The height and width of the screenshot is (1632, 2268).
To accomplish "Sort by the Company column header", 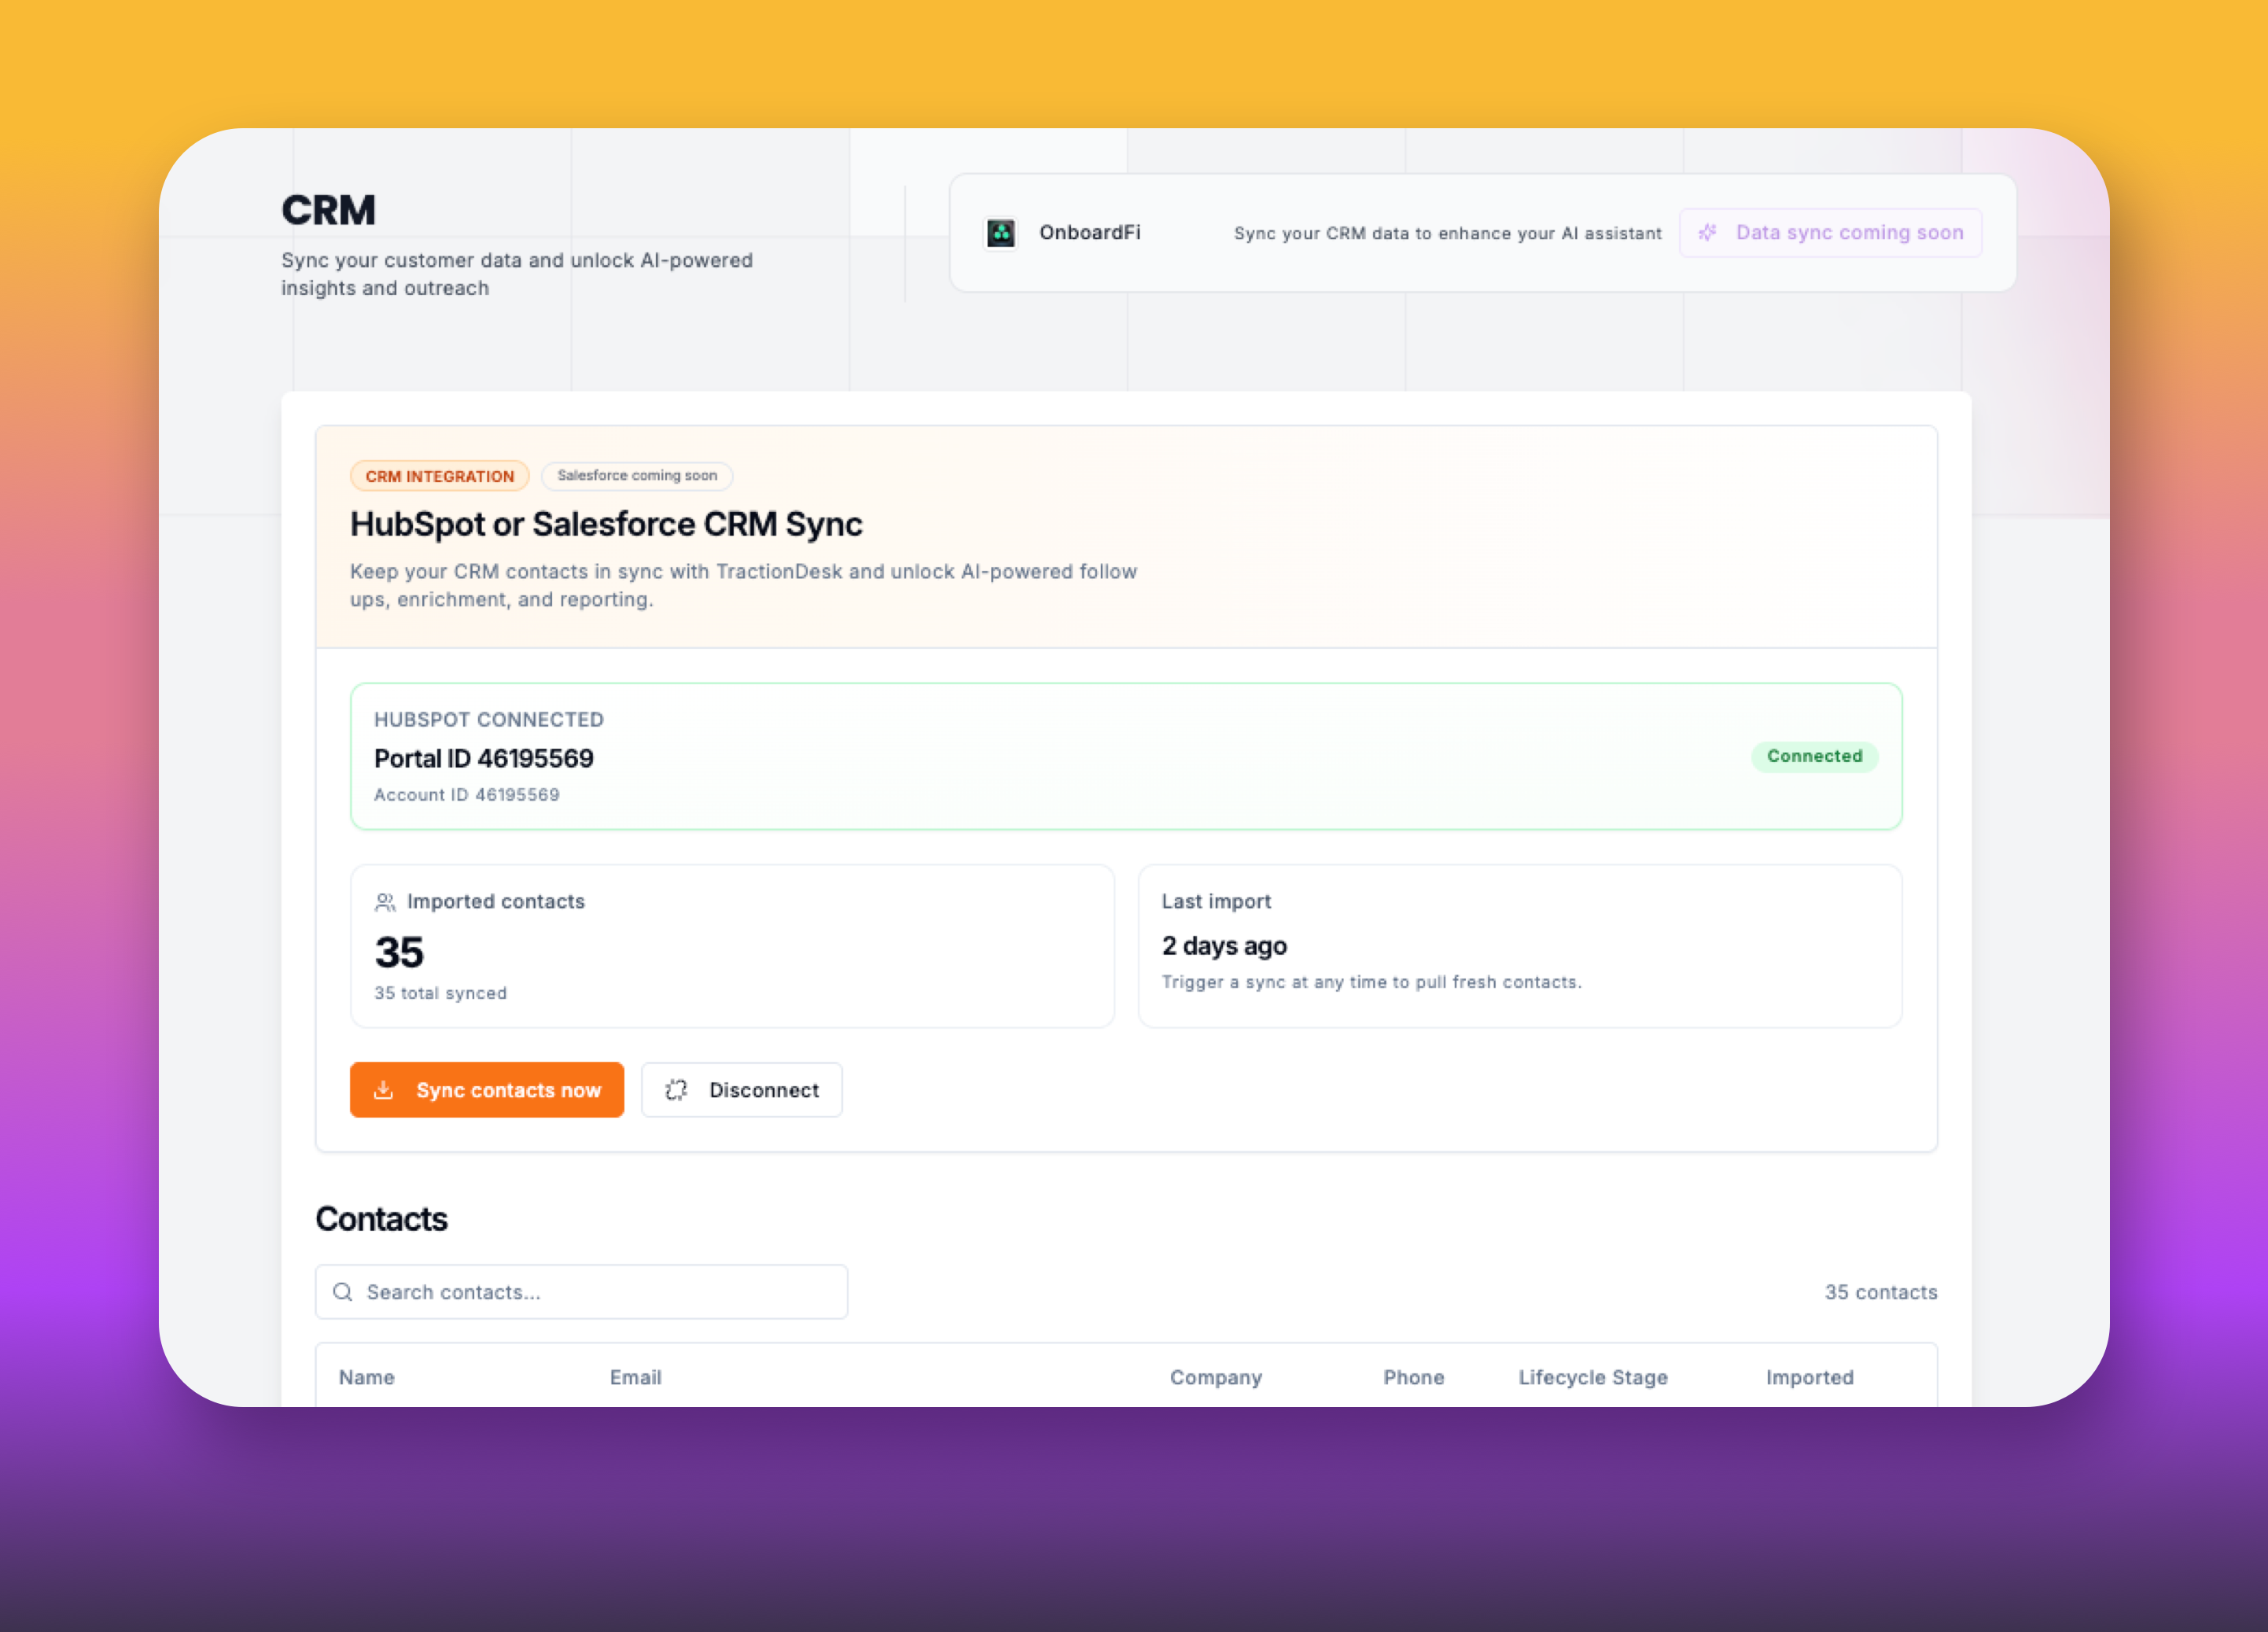I will [x=1215, y=1377].
